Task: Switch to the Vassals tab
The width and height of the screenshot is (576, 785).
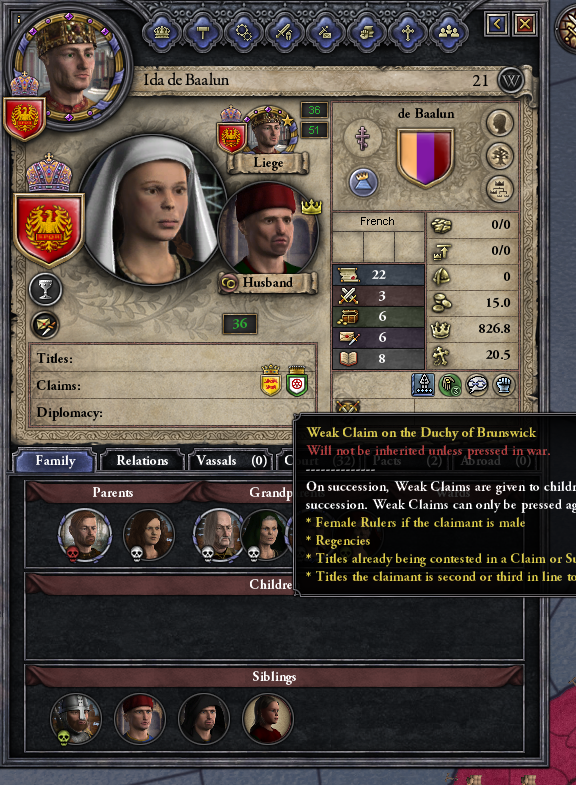Action: click(231, 461)
